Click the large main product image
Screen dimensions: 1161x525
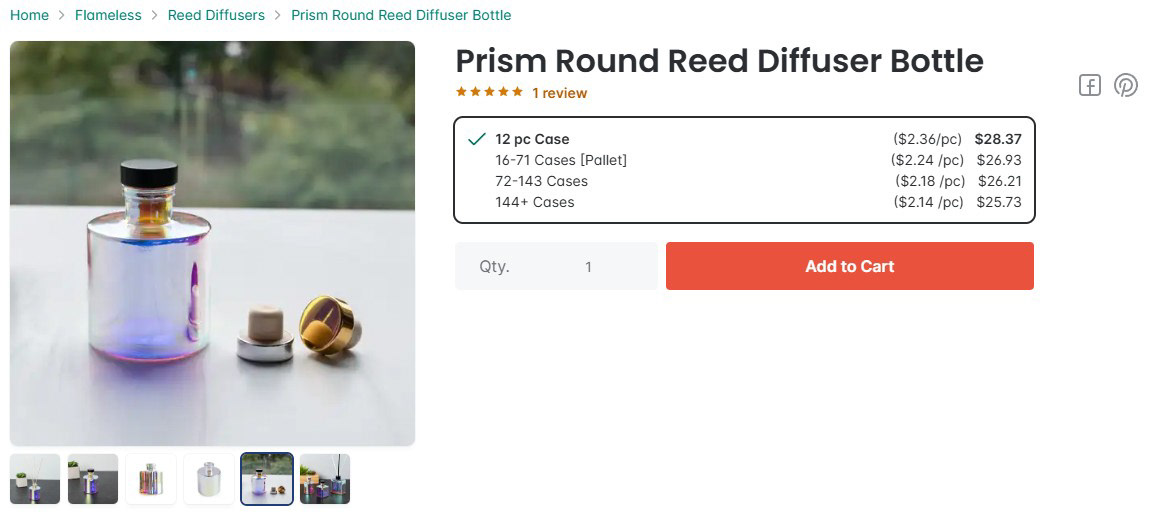[x=212, y=243]
